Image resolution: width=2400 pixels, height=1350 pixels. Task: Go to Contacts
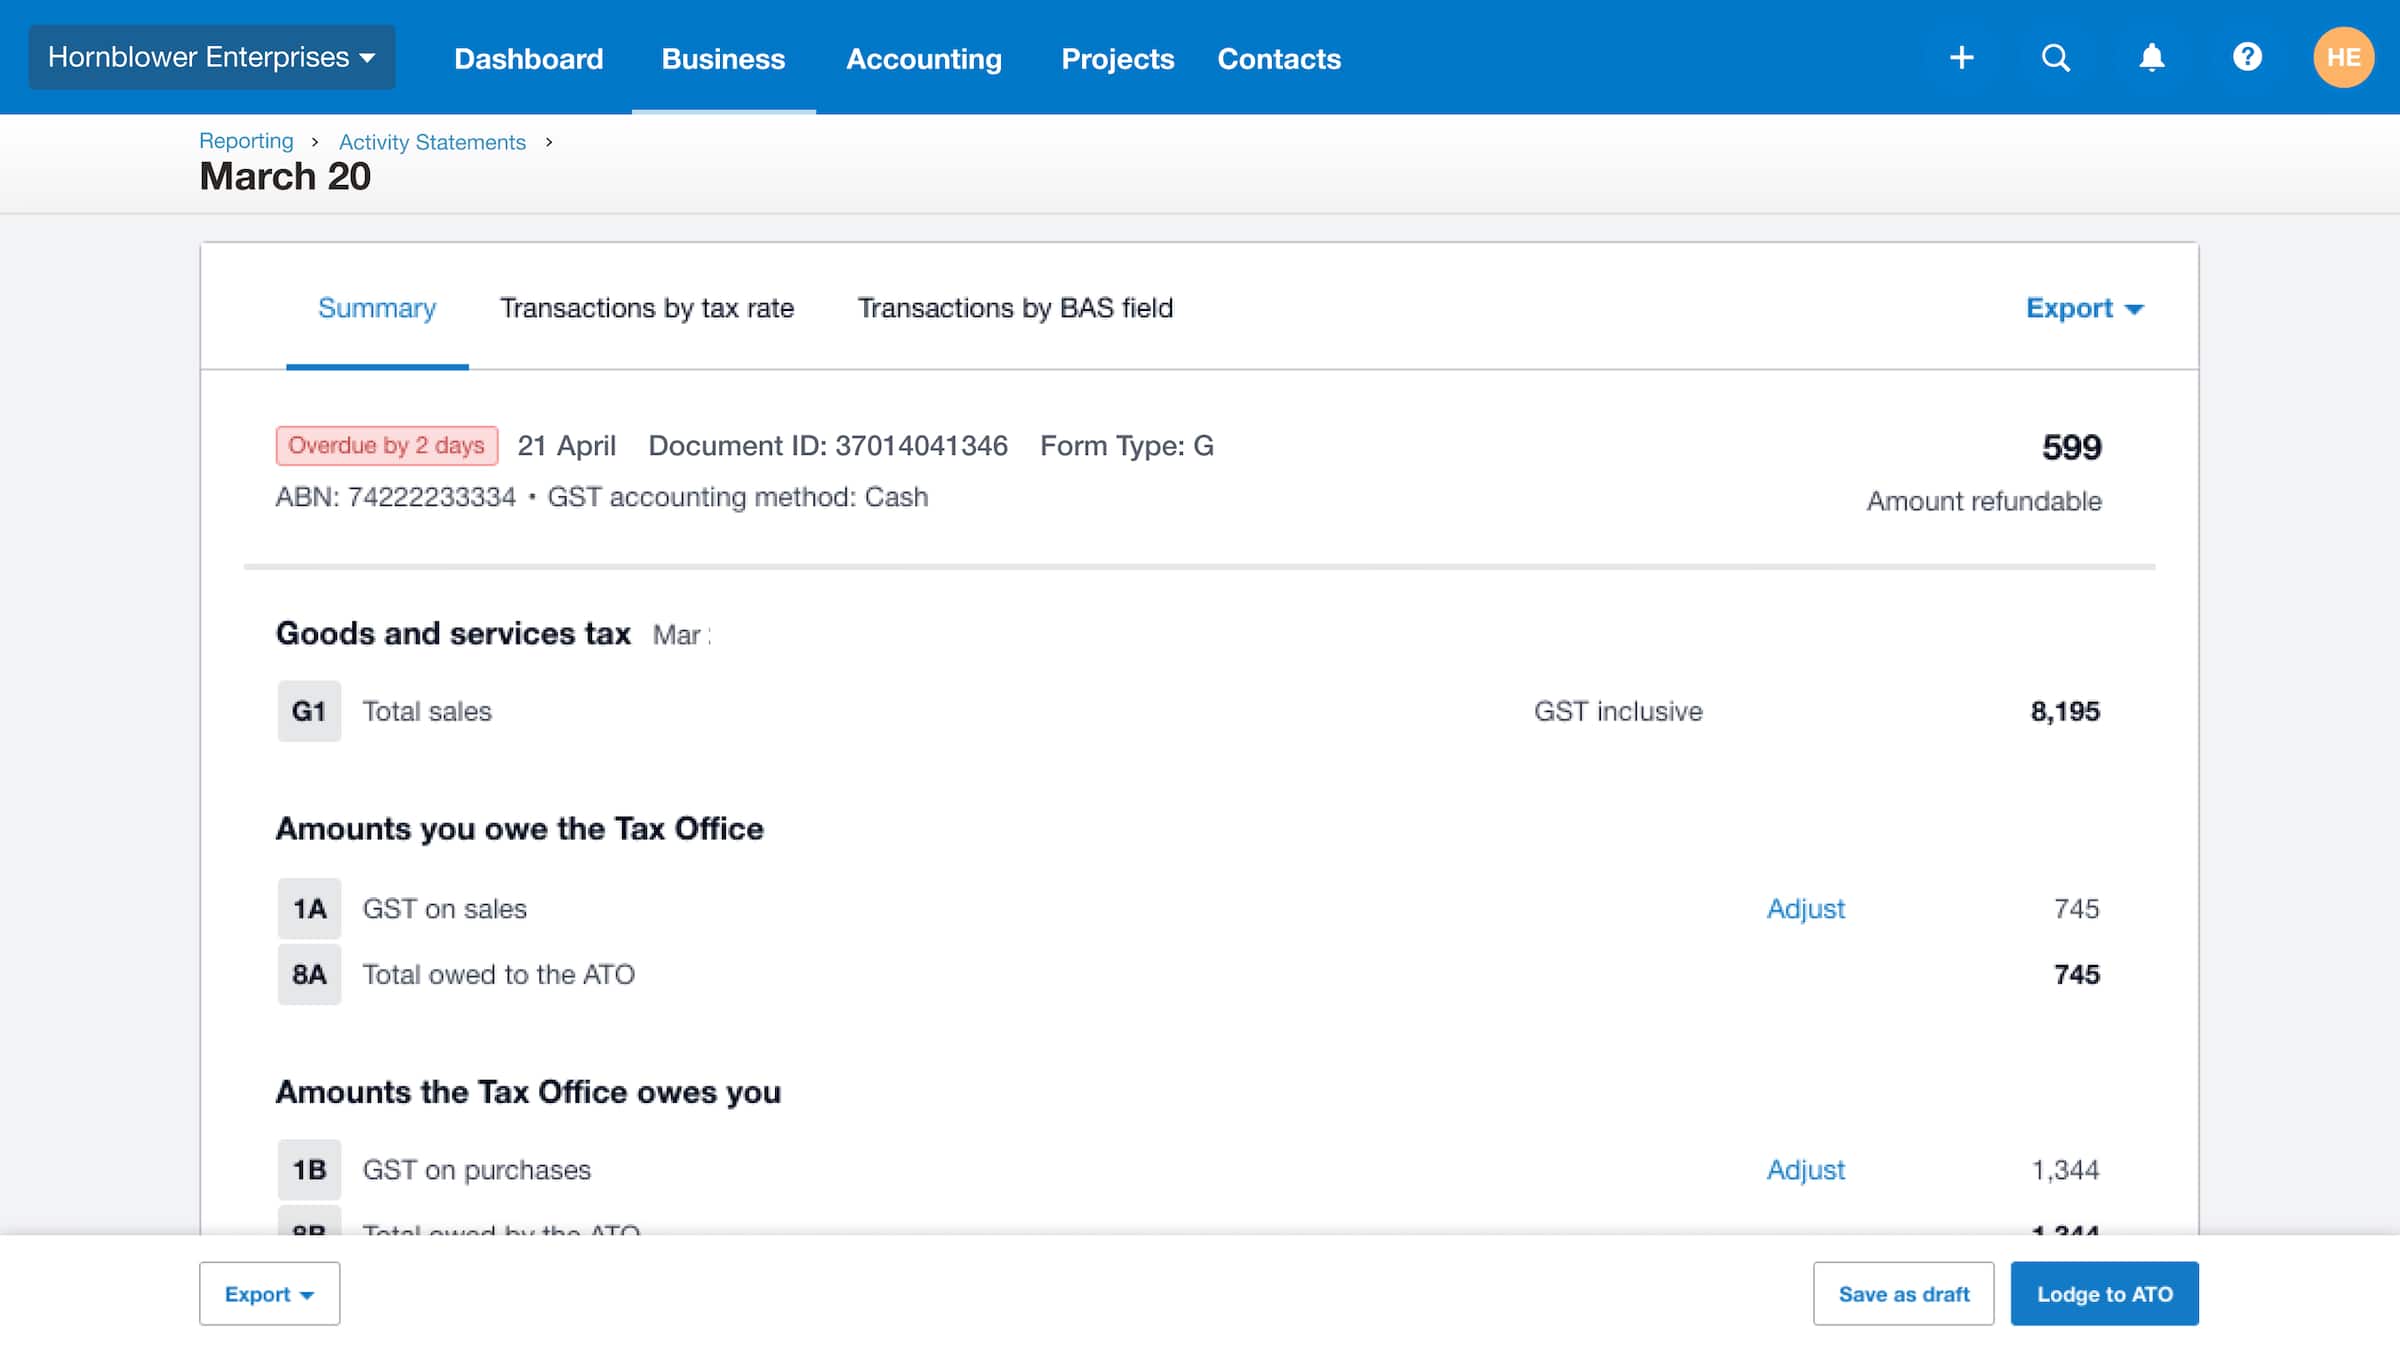[x=1278, y=59]
